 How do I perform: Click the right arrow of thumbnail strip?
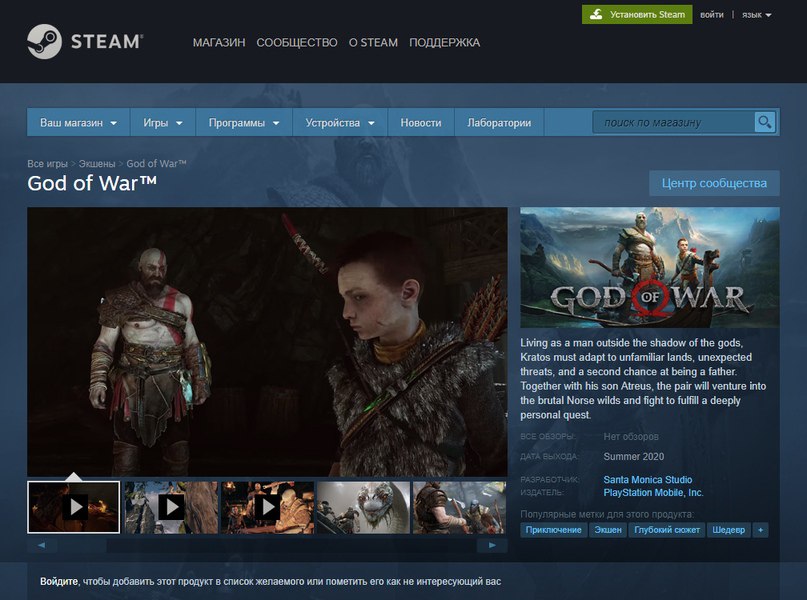(492, 545)
